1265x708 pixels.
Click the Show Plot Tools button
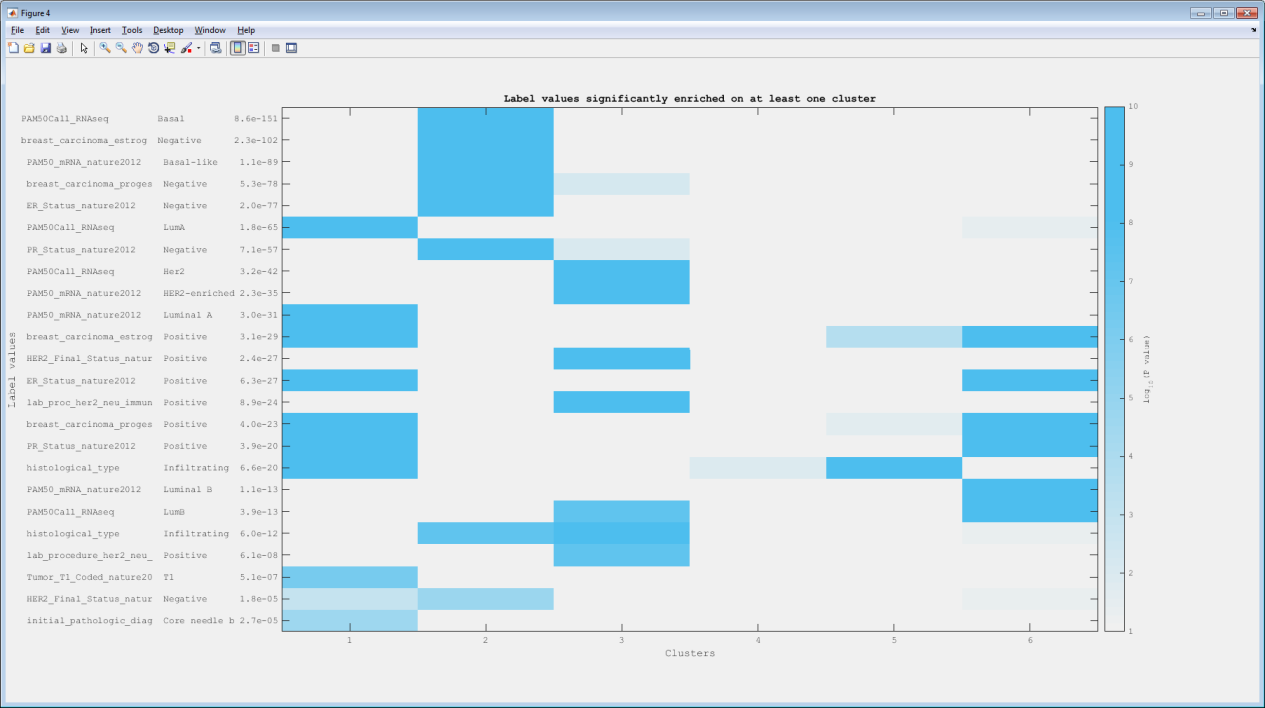pyautogui.click(x=291, y=47)
